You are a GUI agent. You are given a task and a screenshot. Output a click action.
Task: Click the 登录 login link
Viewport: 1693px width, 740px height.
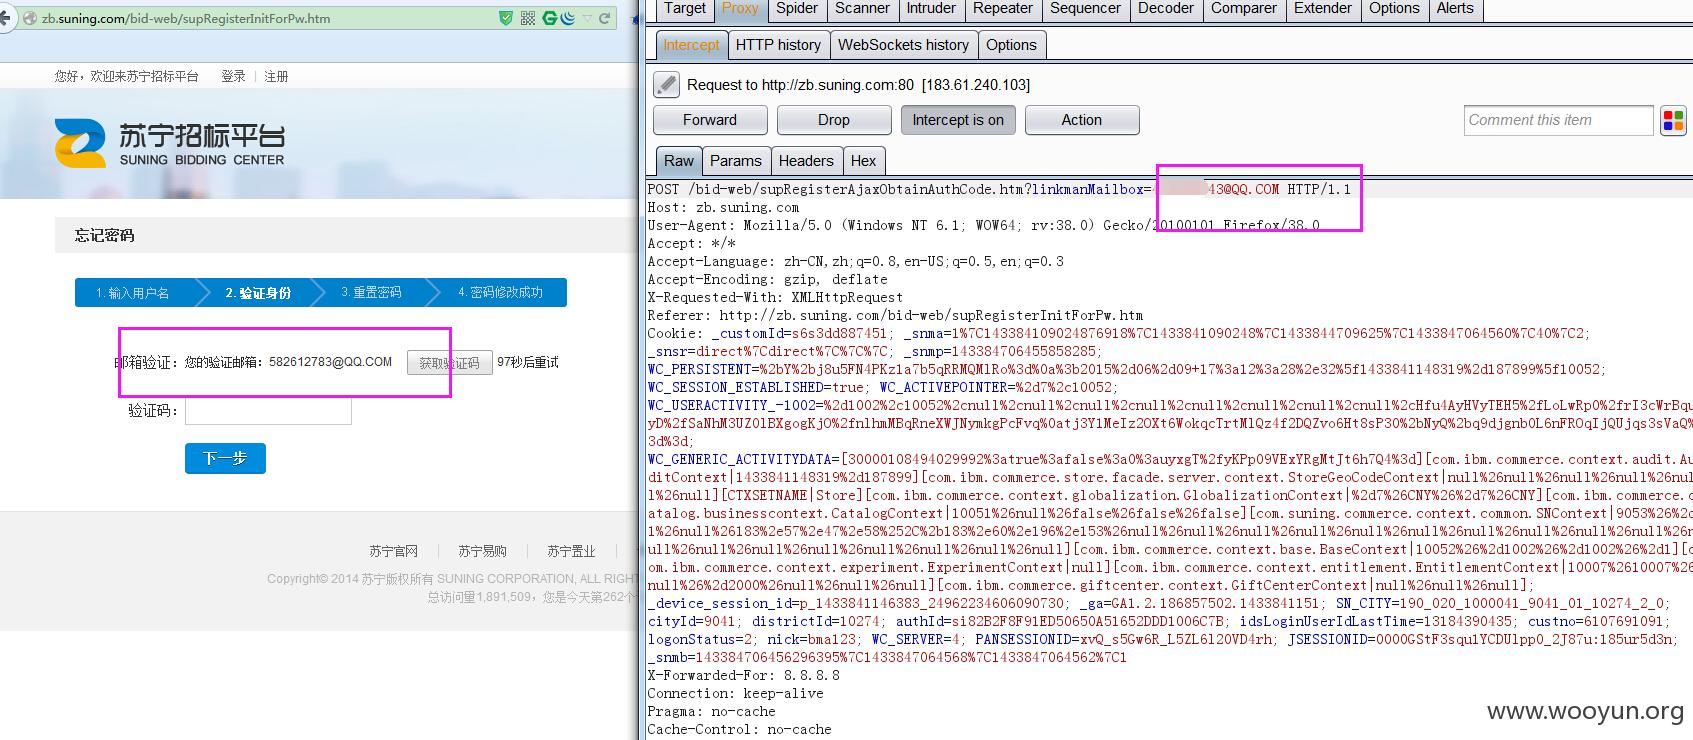point(233,76)
